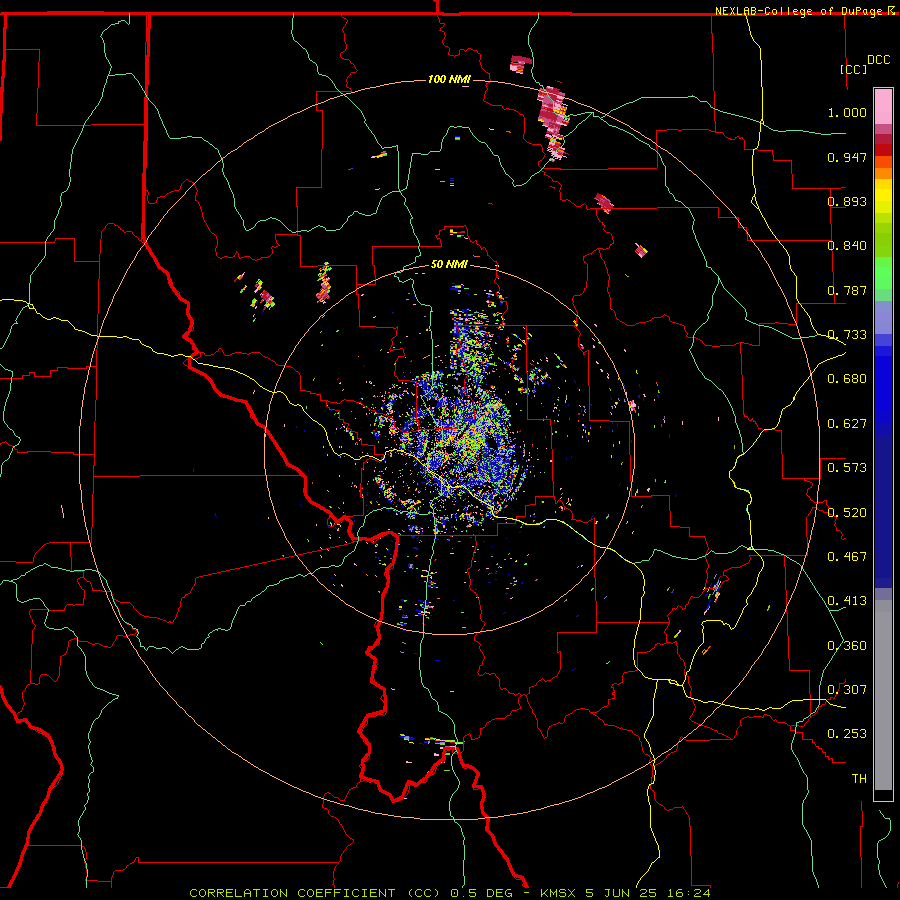Click the 0.947 scale value

(847, 157)
